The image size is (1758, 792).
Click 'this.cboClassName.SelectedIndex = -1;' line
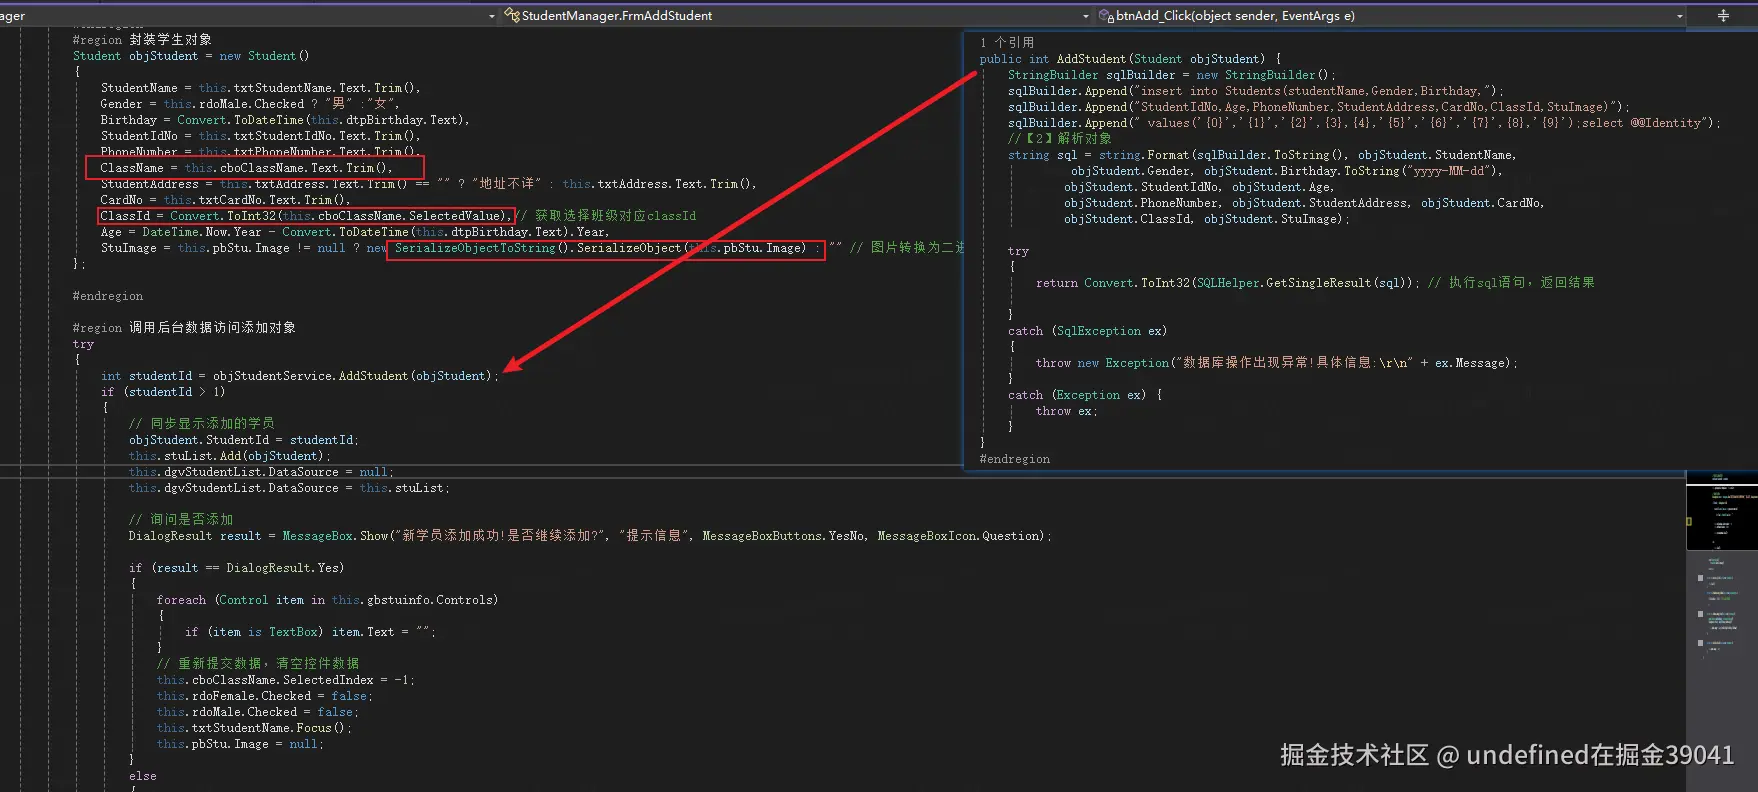[x=286, y=680]
